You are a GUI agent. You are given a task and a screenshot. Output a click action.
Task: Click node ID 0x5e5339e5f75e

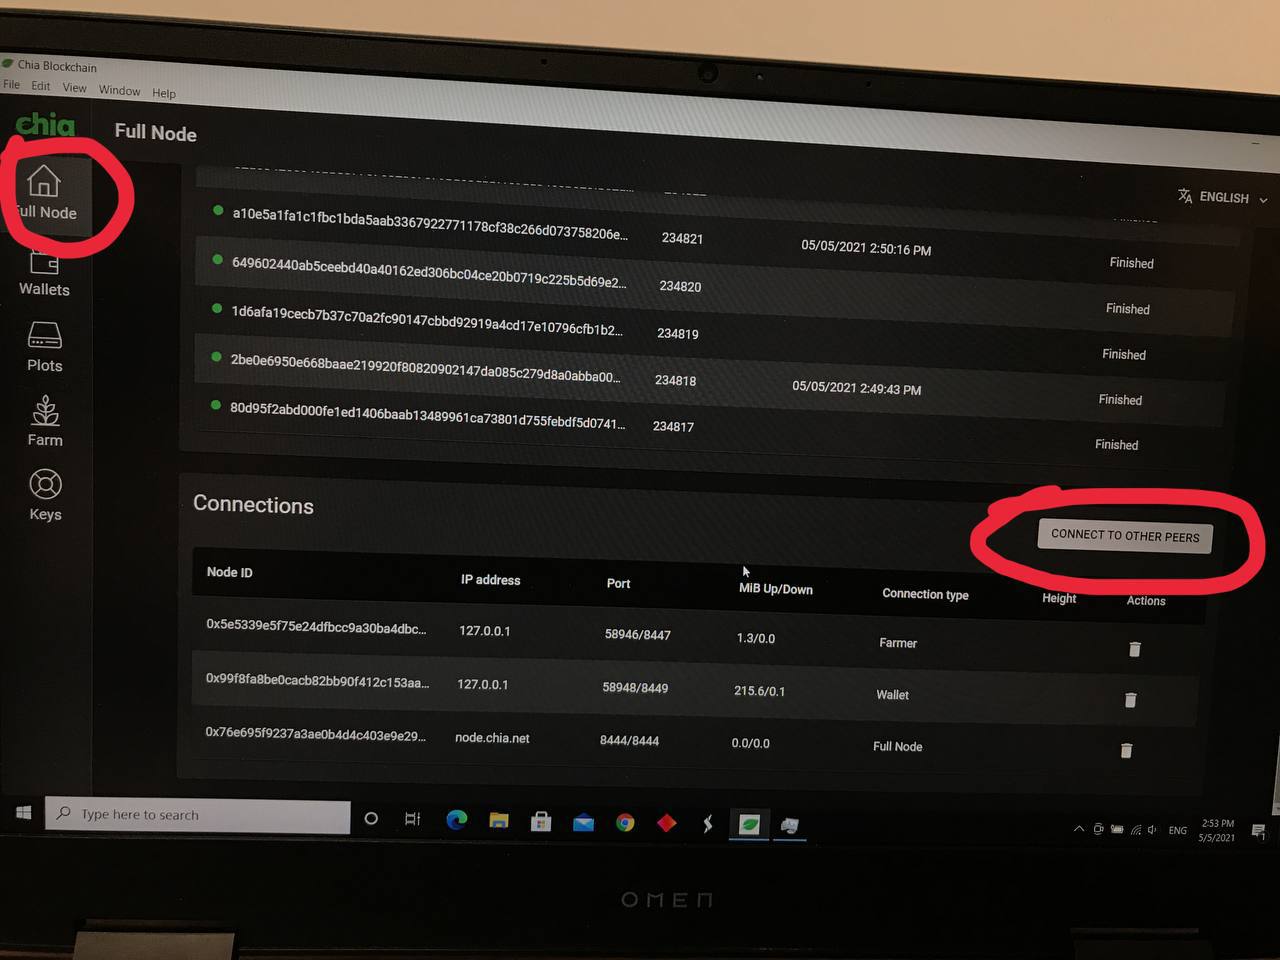(x=316, y=626)
